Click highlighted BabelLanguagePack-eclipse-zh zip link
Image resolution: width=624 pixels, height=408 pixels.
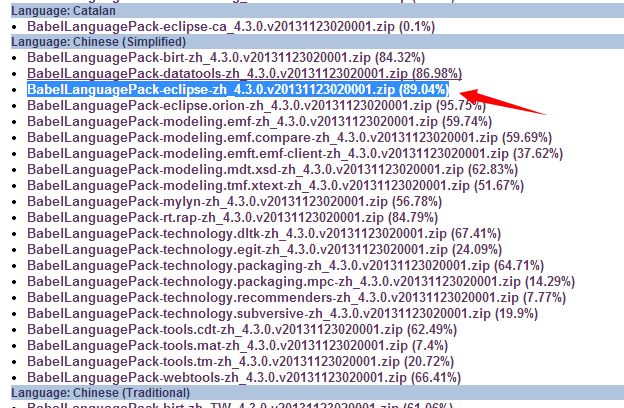coord(238,90)
